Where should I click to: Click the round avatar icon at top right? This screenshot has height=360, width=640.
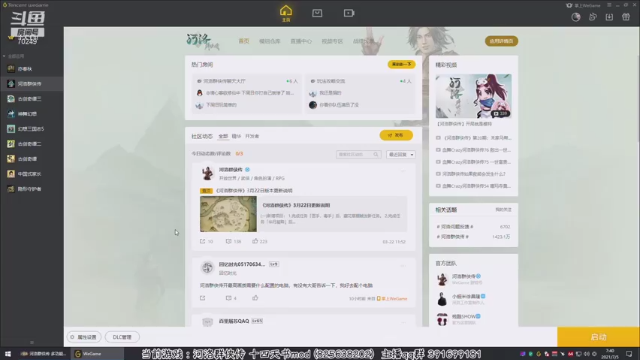[576, 17]
